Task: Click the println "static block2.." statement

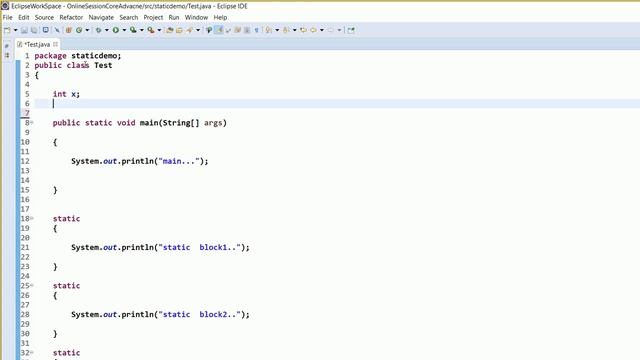Action: click(160, 314)
